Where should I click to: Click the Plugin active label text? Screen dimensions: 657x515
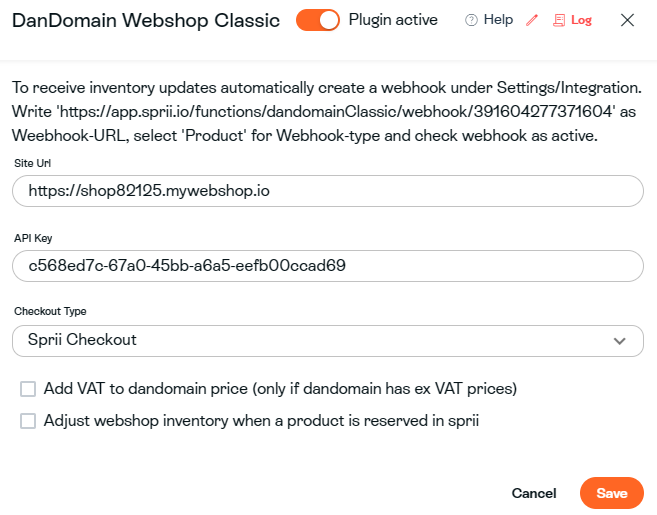pos(393,20)
